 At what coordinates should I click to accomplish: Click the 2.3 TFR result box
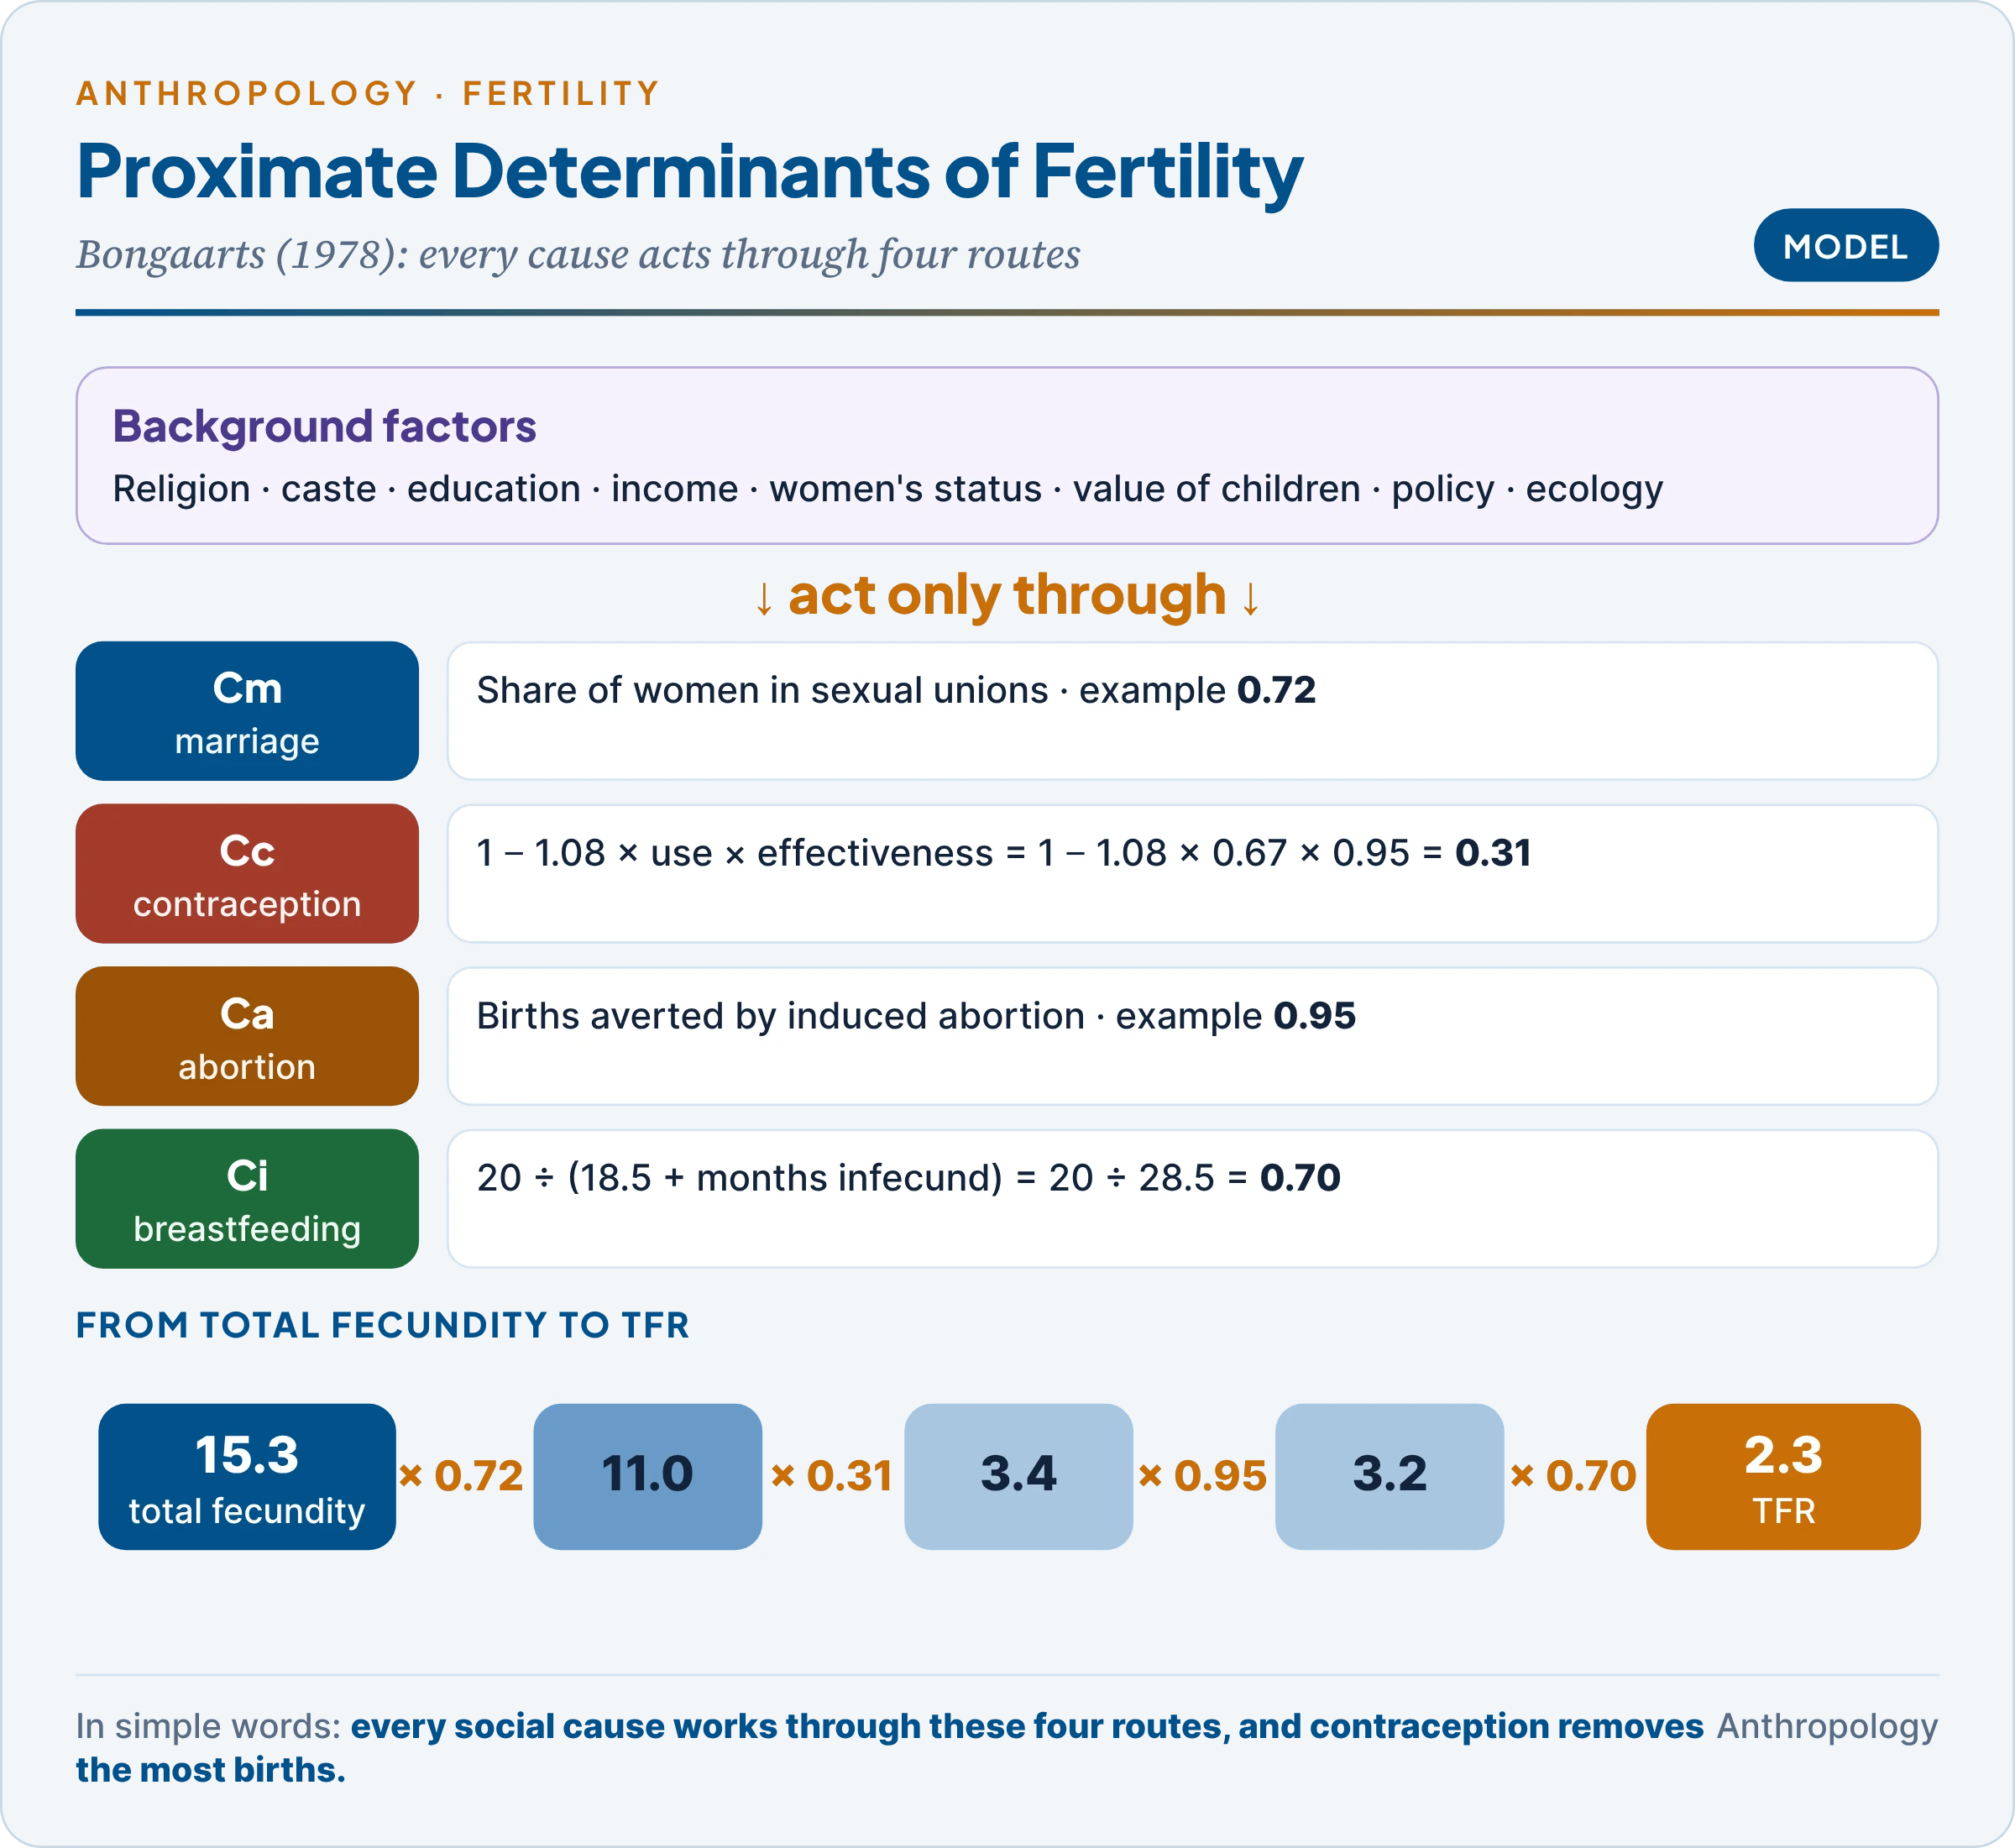pos(1783,1477)
